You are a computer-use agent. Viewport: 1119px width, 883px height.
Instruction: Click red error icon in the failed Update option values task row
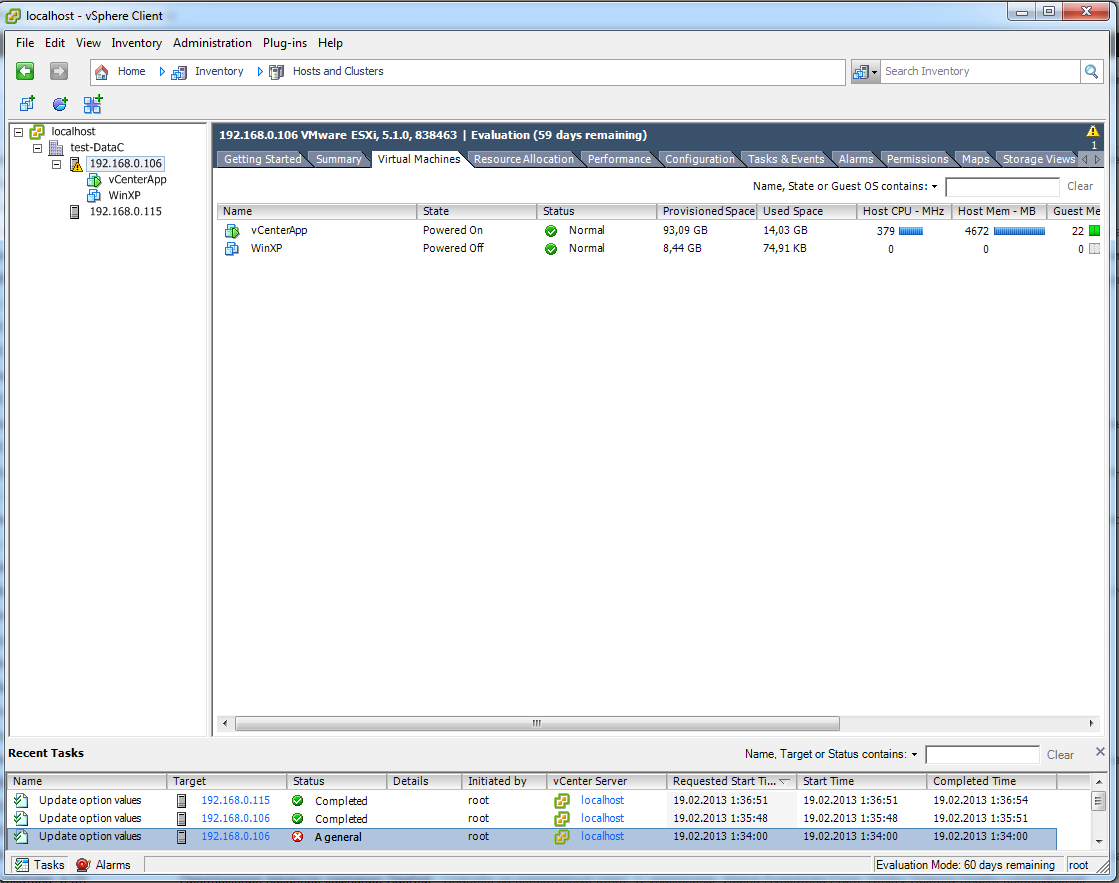(298, 837)
